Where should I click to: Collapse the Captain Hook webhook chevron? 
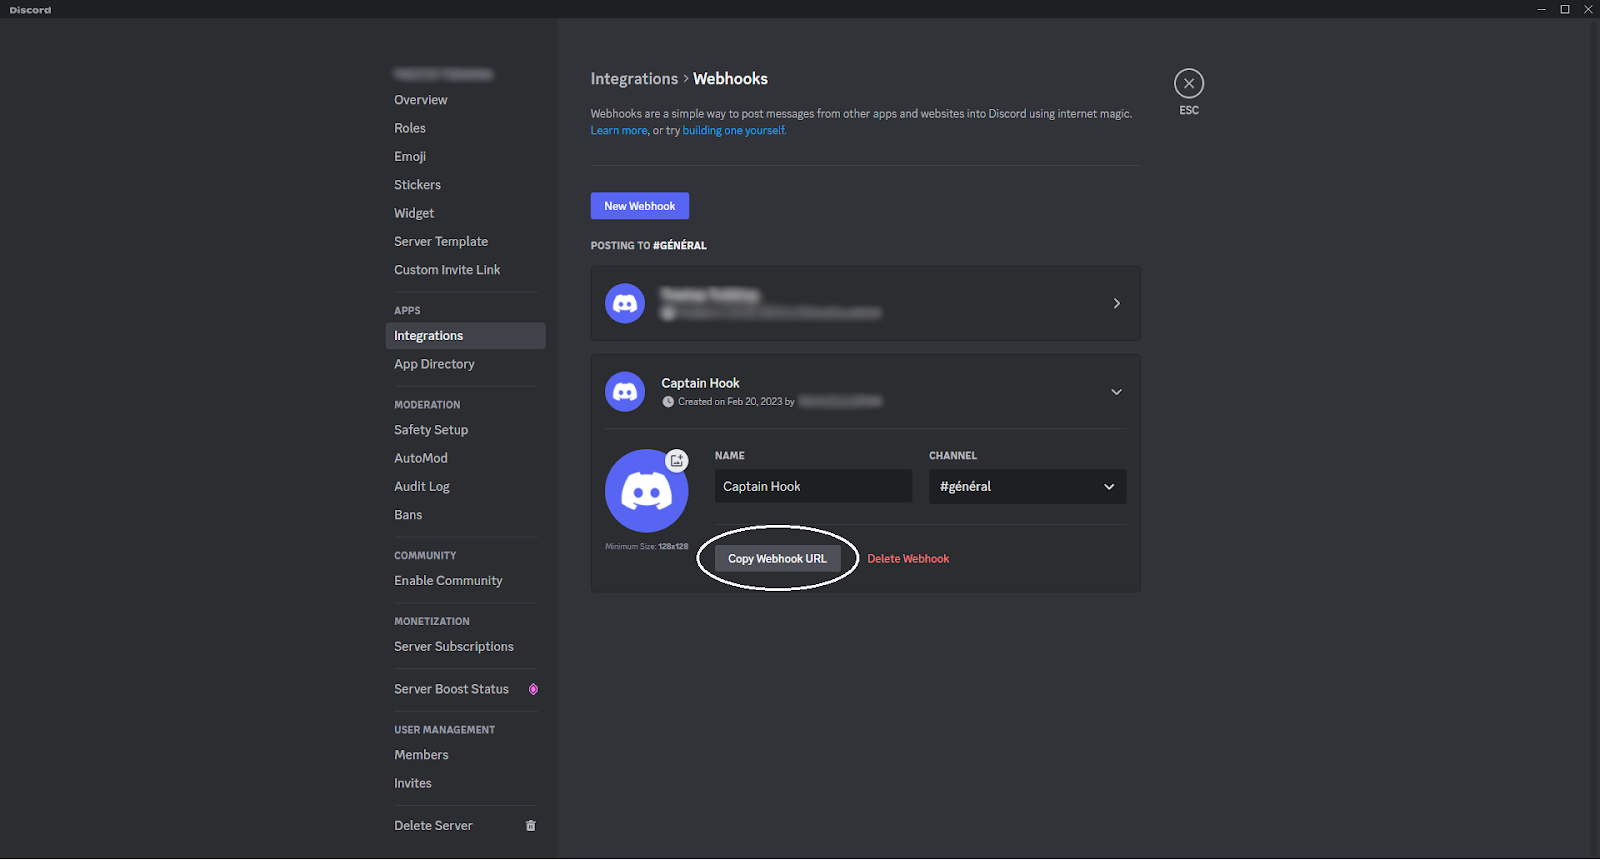(1116, 392)
